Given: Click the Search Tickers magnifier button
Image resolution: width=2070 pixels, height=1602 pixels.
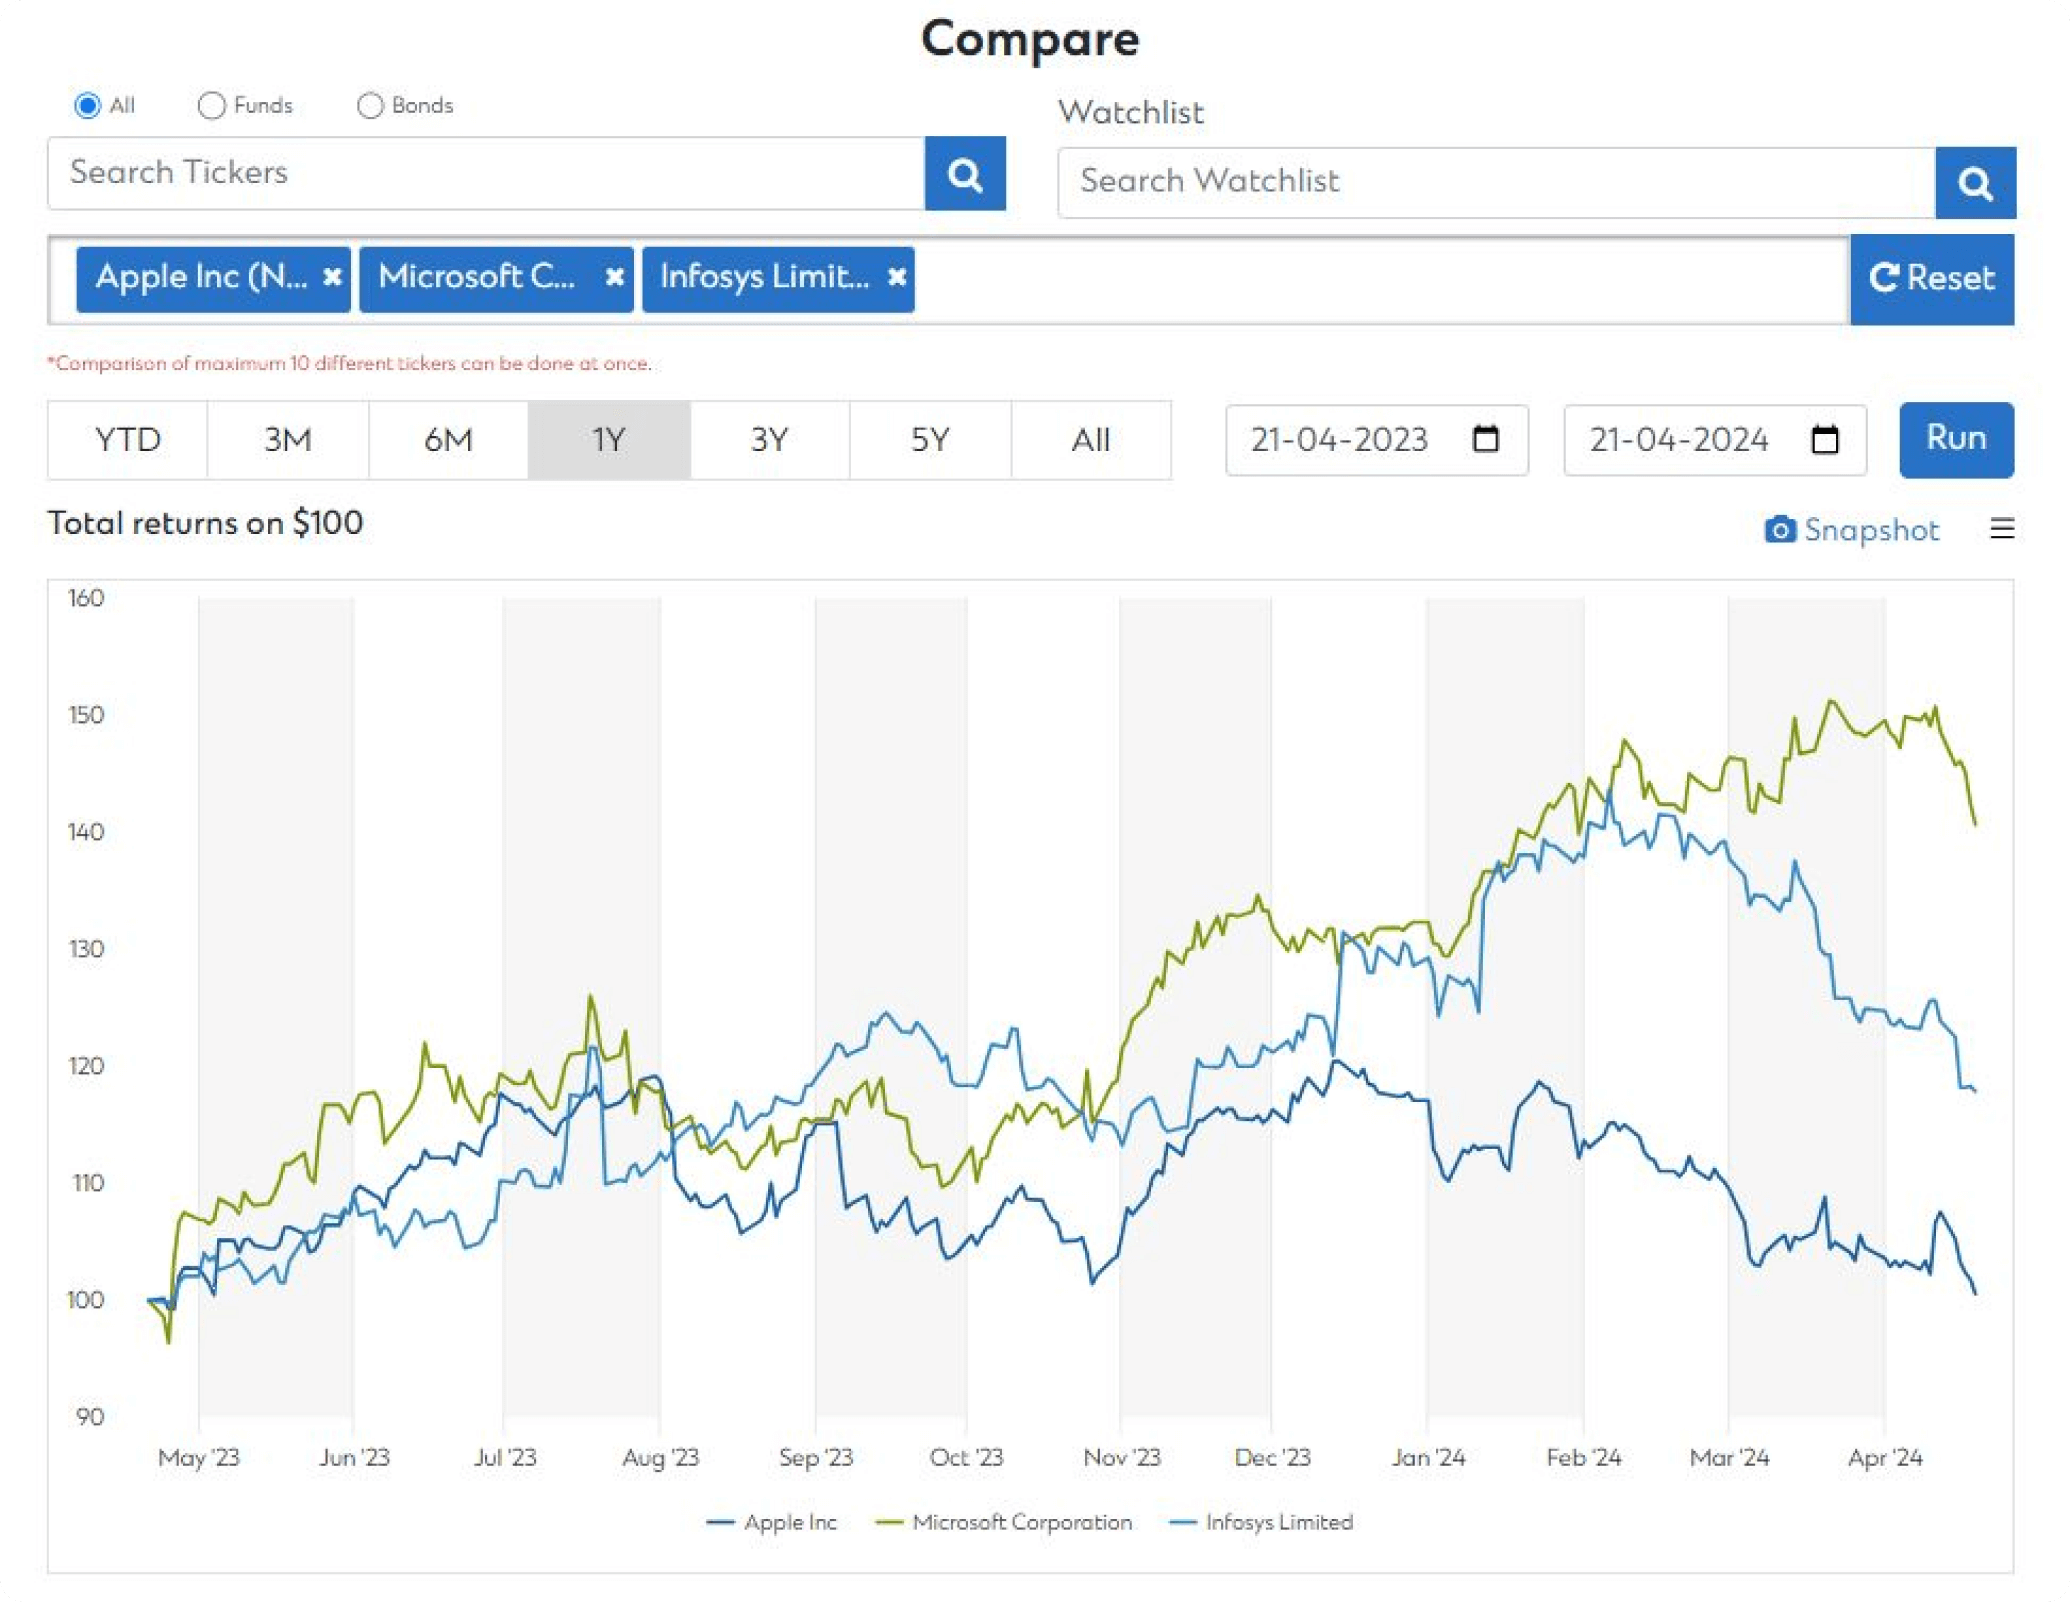Looking at the screenshot, I should (x=964, y=174).
